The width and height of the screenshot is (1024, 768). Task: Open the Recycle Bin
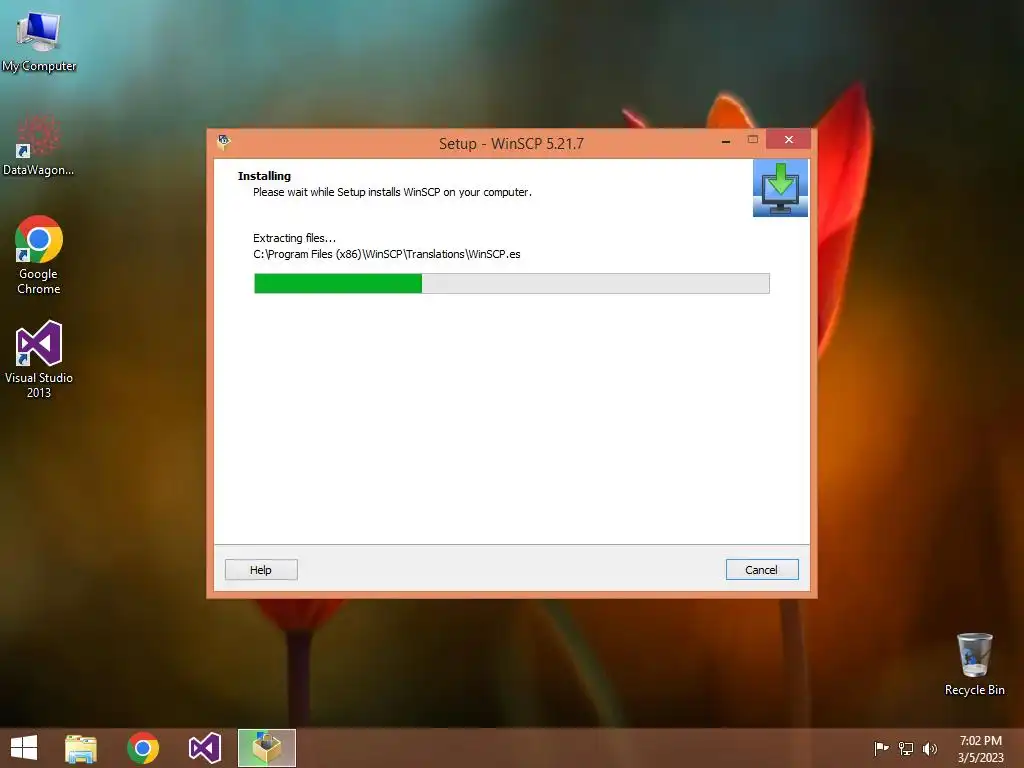click(974, 664)
